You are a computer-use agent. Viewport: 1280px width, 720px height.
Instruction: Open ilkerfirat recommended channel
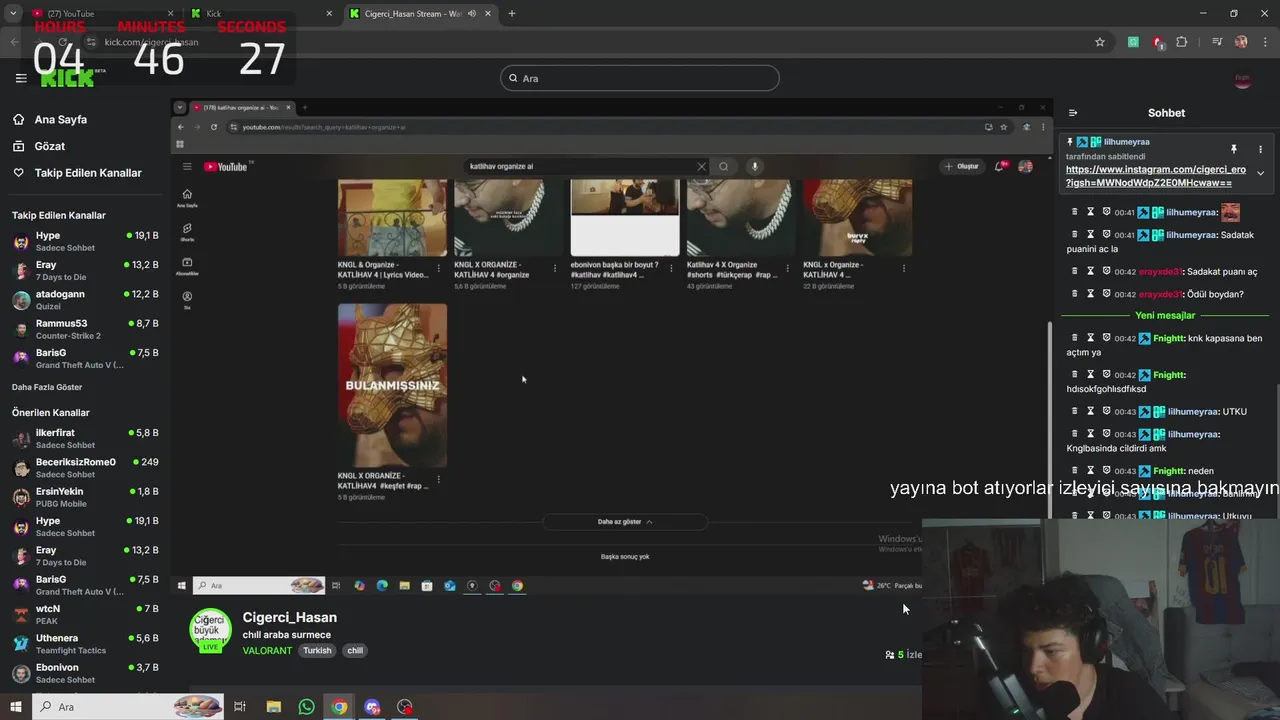coord(85,438)
